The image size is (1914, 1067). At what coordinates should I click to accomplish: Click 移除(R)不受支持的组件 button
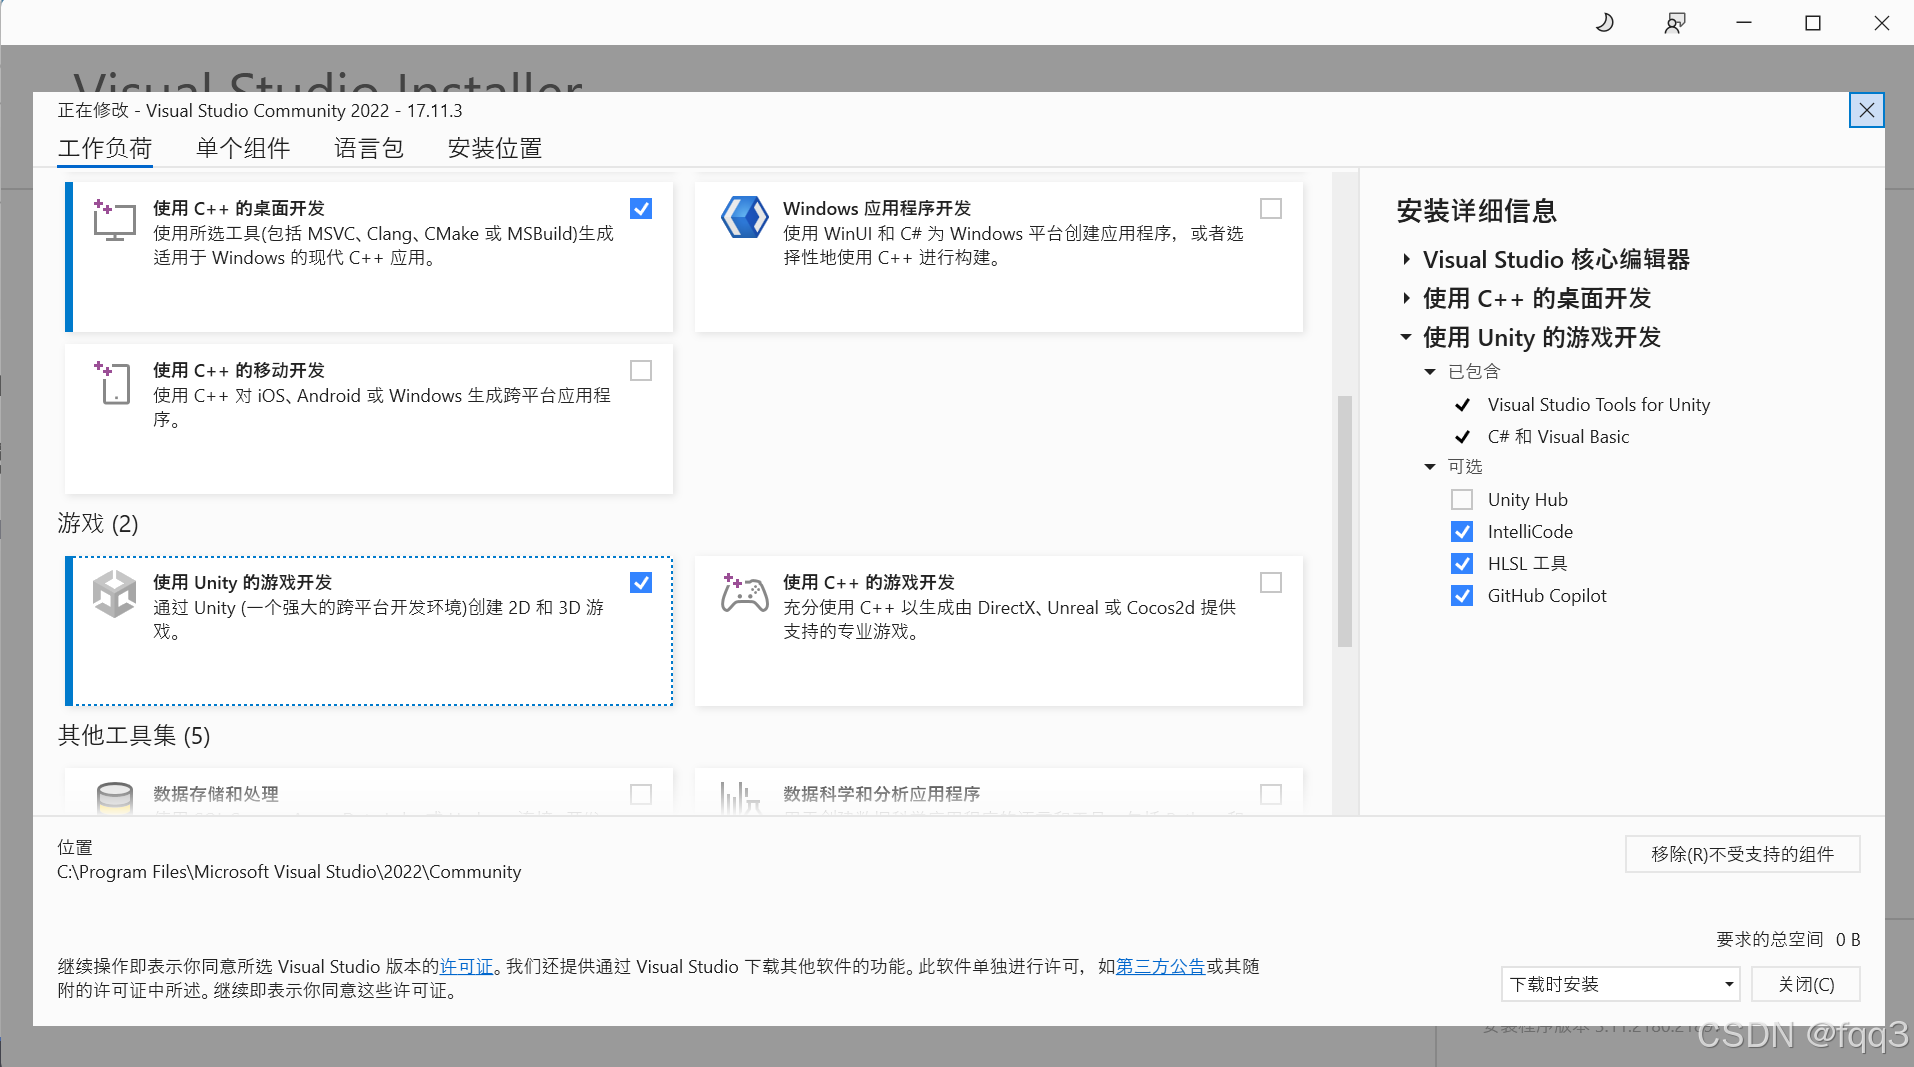click(1742, 854)
